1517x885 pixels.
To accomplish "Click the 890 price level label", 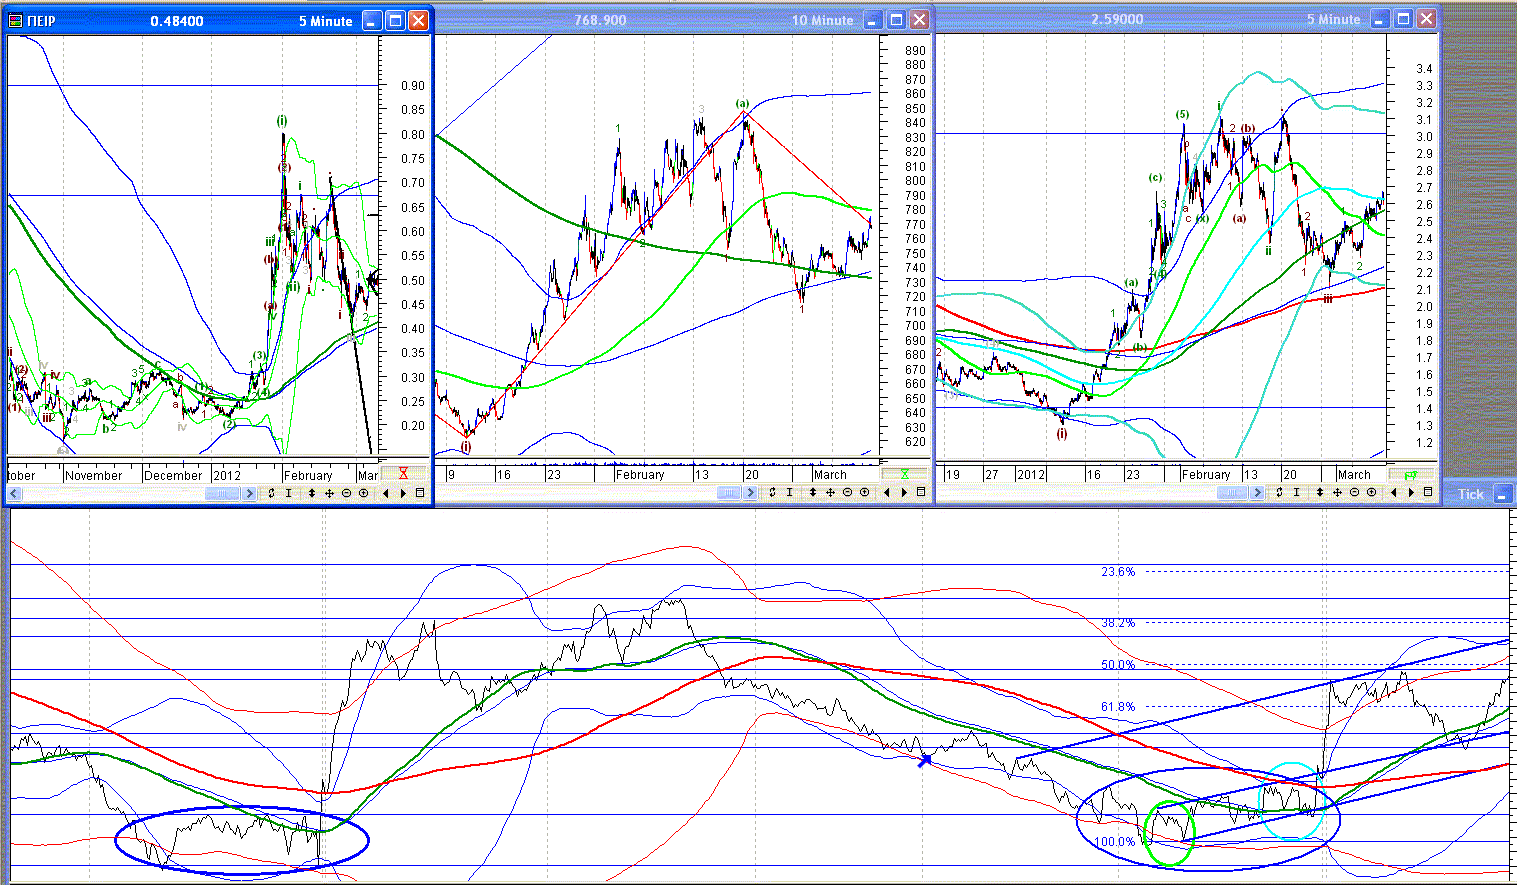I will click(915, 51).
